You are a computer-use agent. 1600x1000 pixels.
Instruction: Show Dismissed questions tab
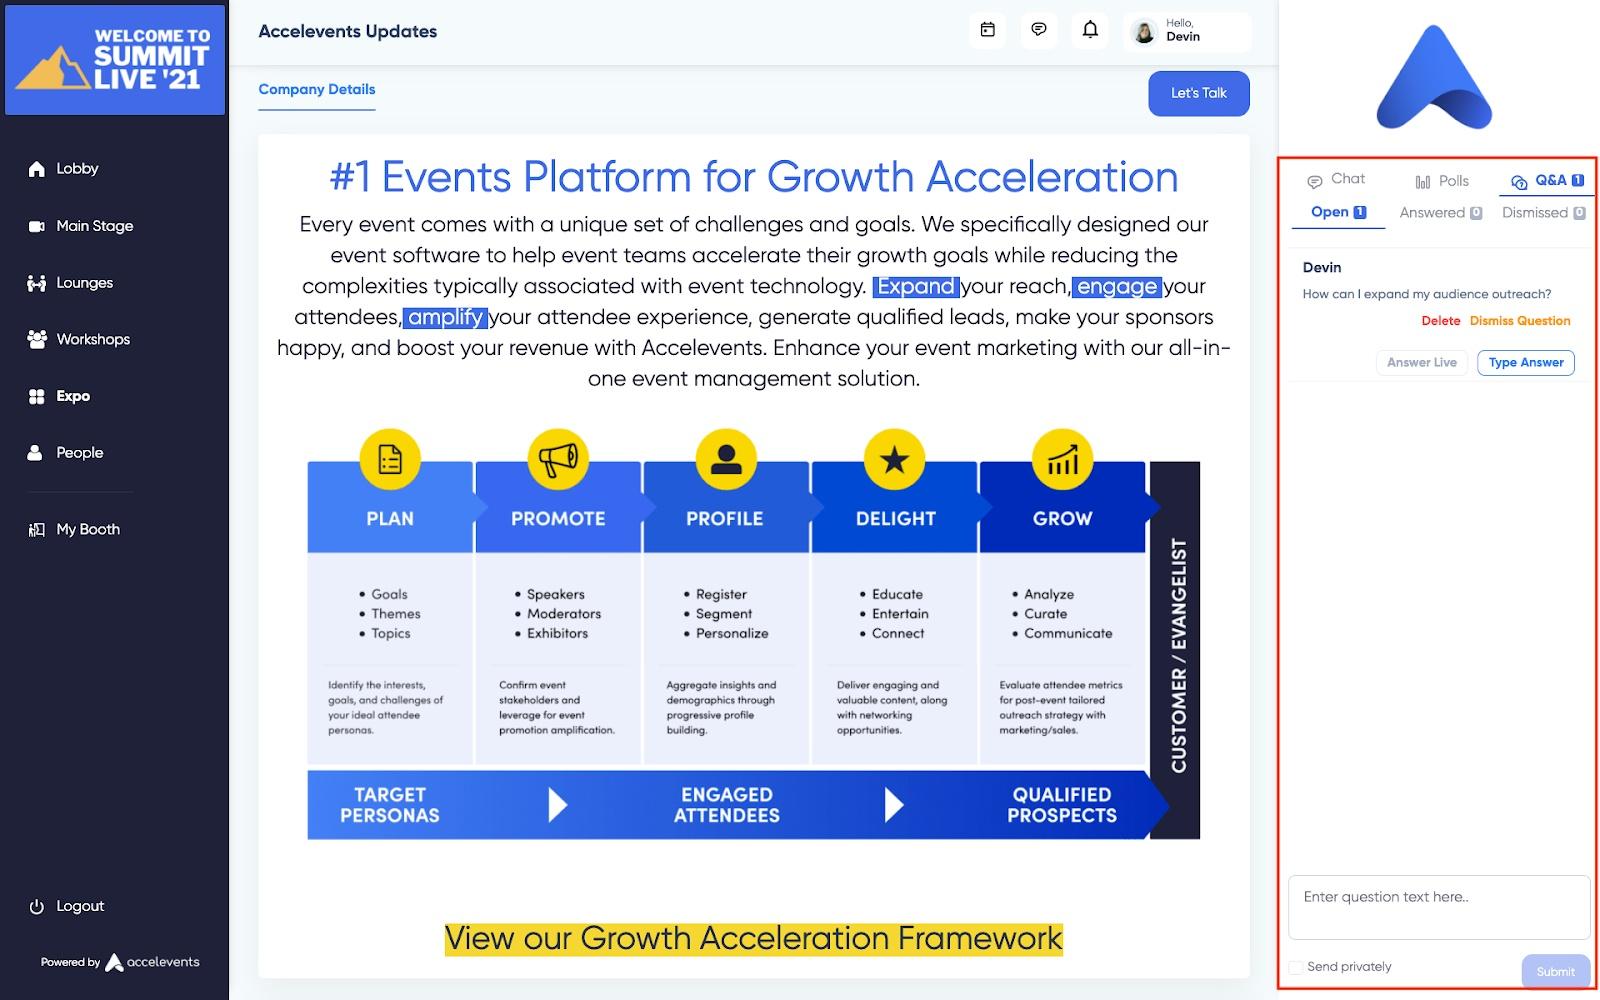click(1544, 213)
